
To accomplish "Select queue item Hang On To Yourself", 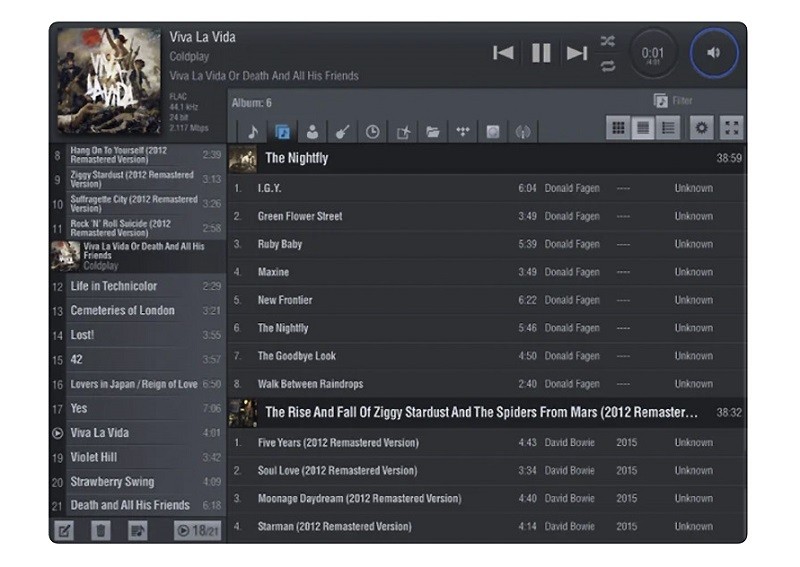I will (138, 155).
